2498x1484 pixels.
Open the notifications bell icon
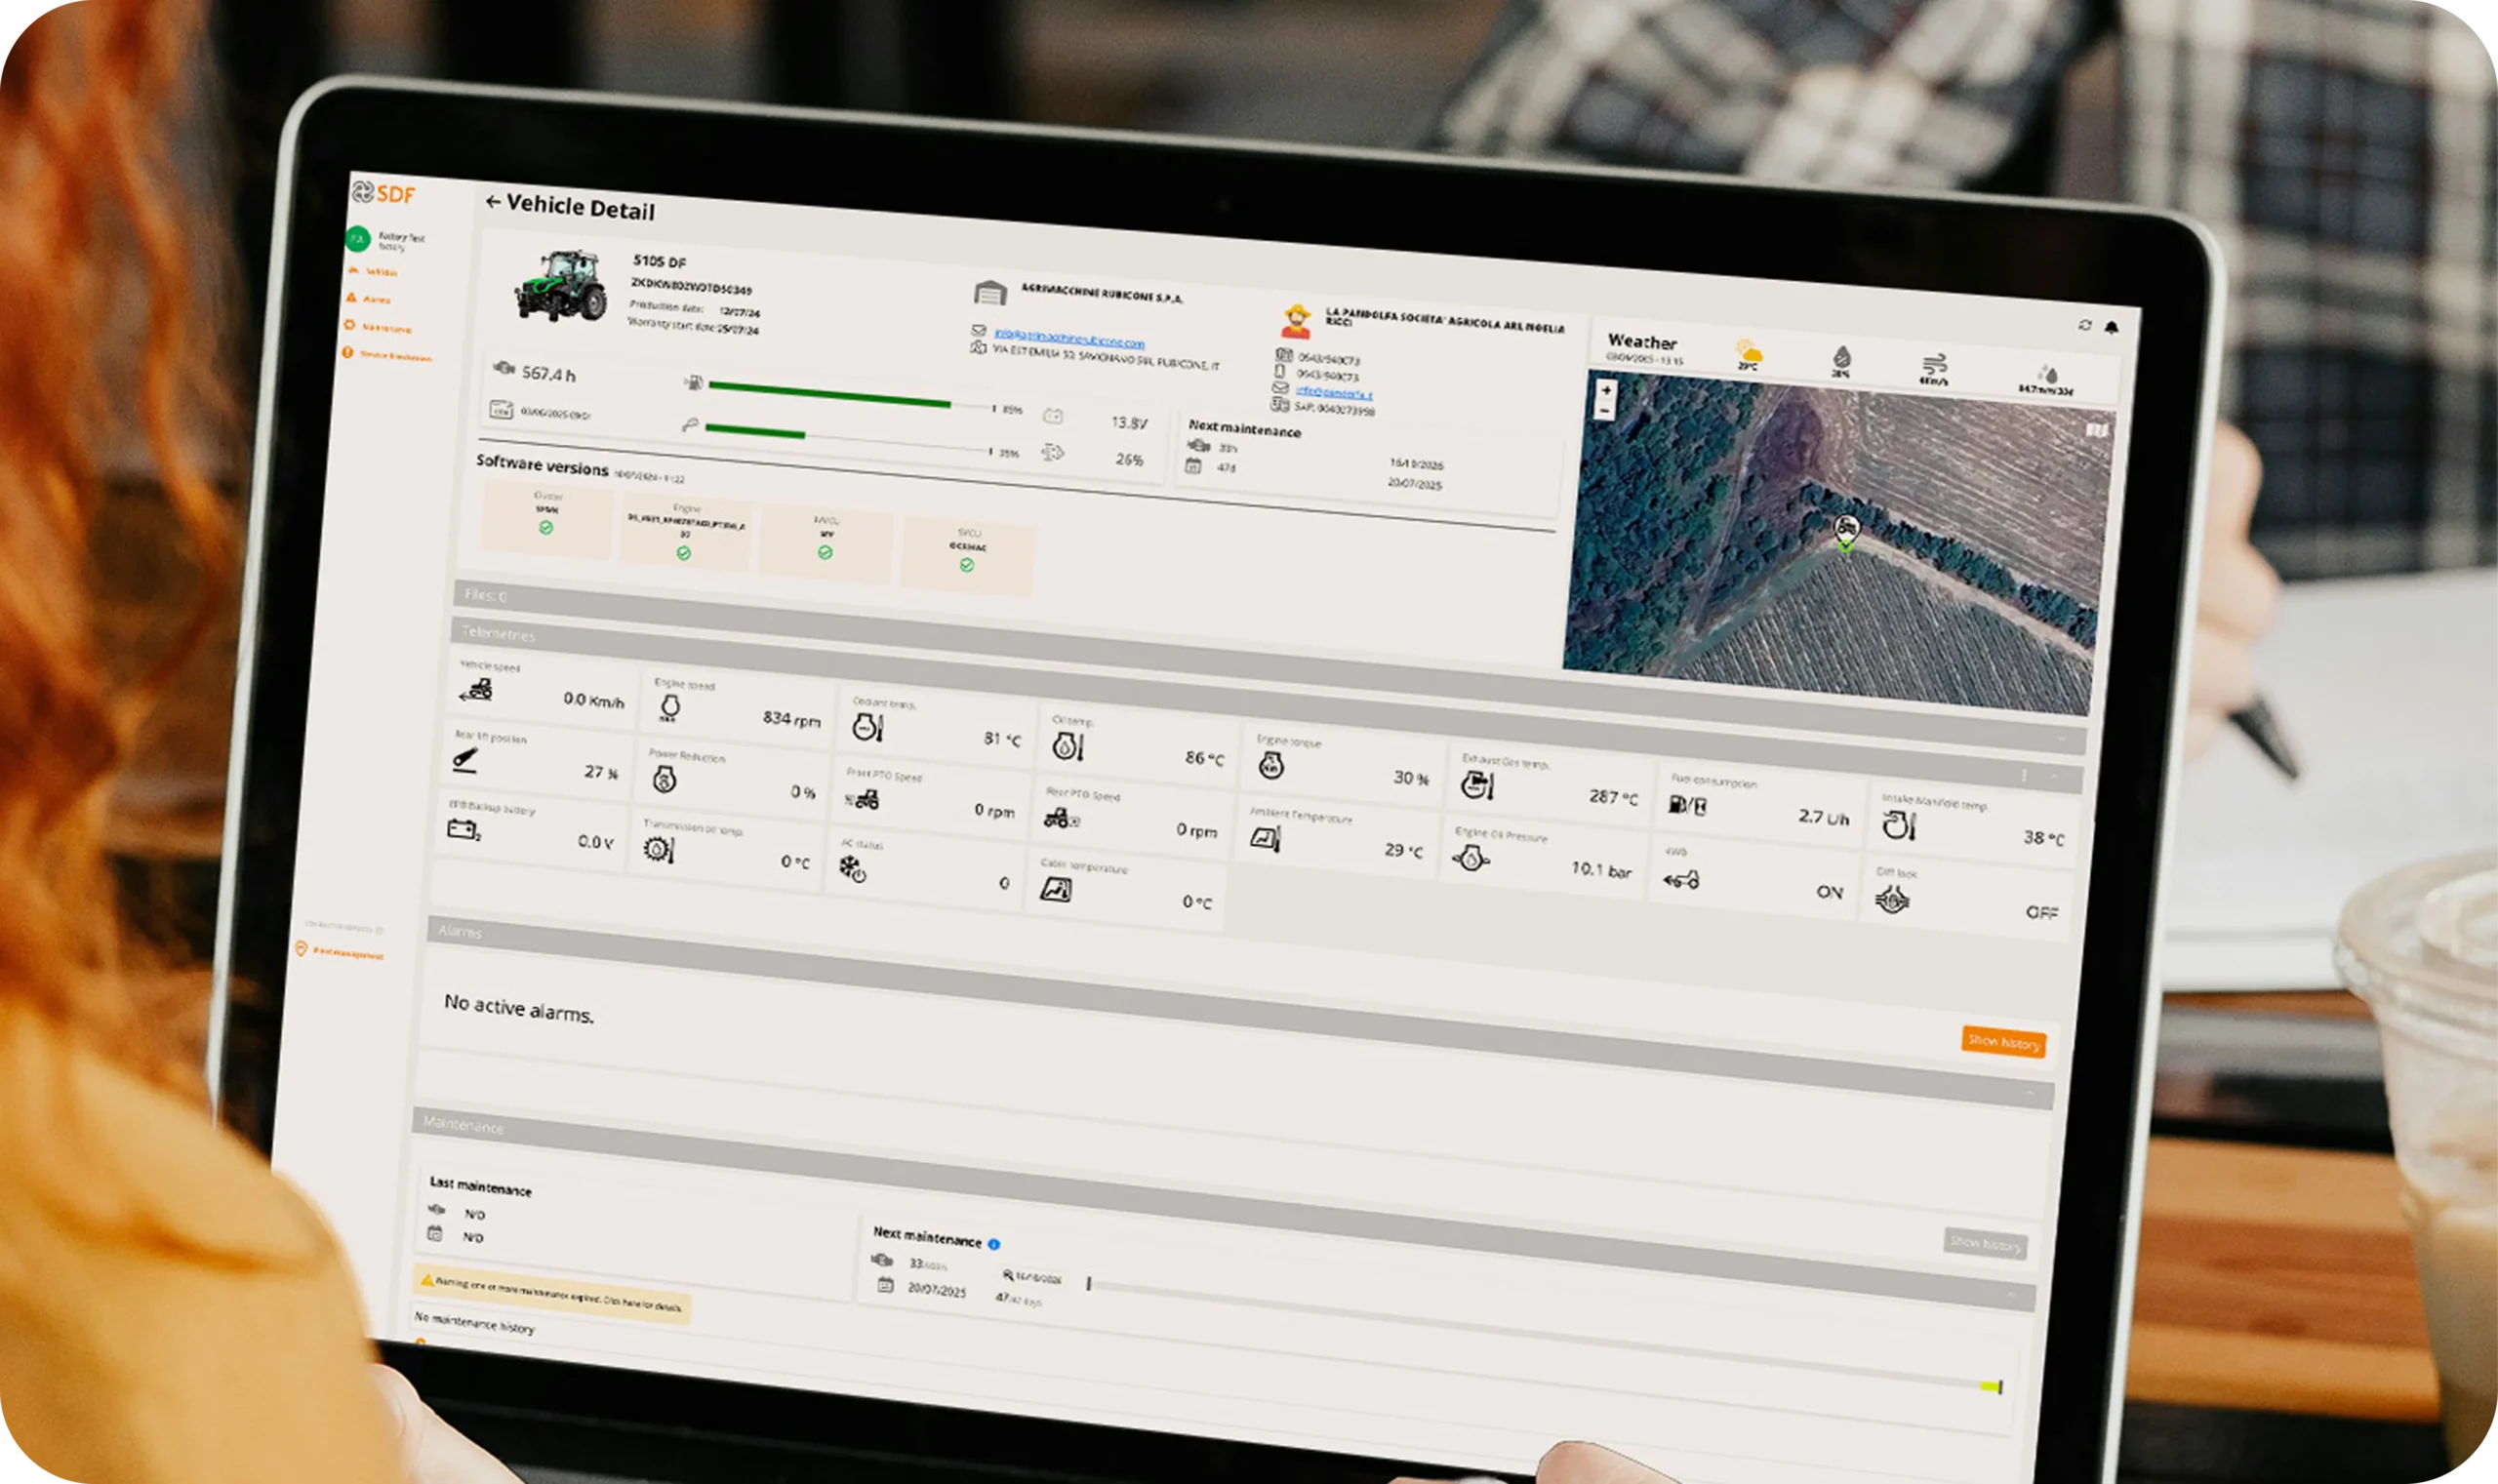[x=2111, y=327]
